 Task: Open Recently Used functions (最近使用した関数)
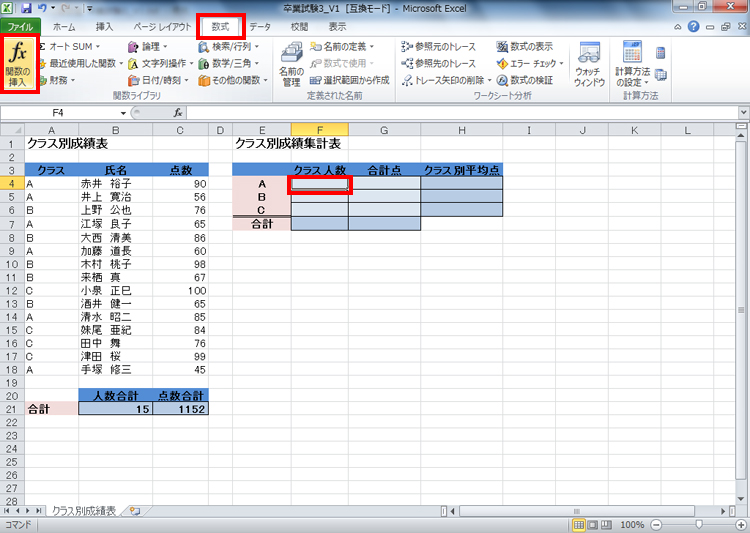[80, 63]
